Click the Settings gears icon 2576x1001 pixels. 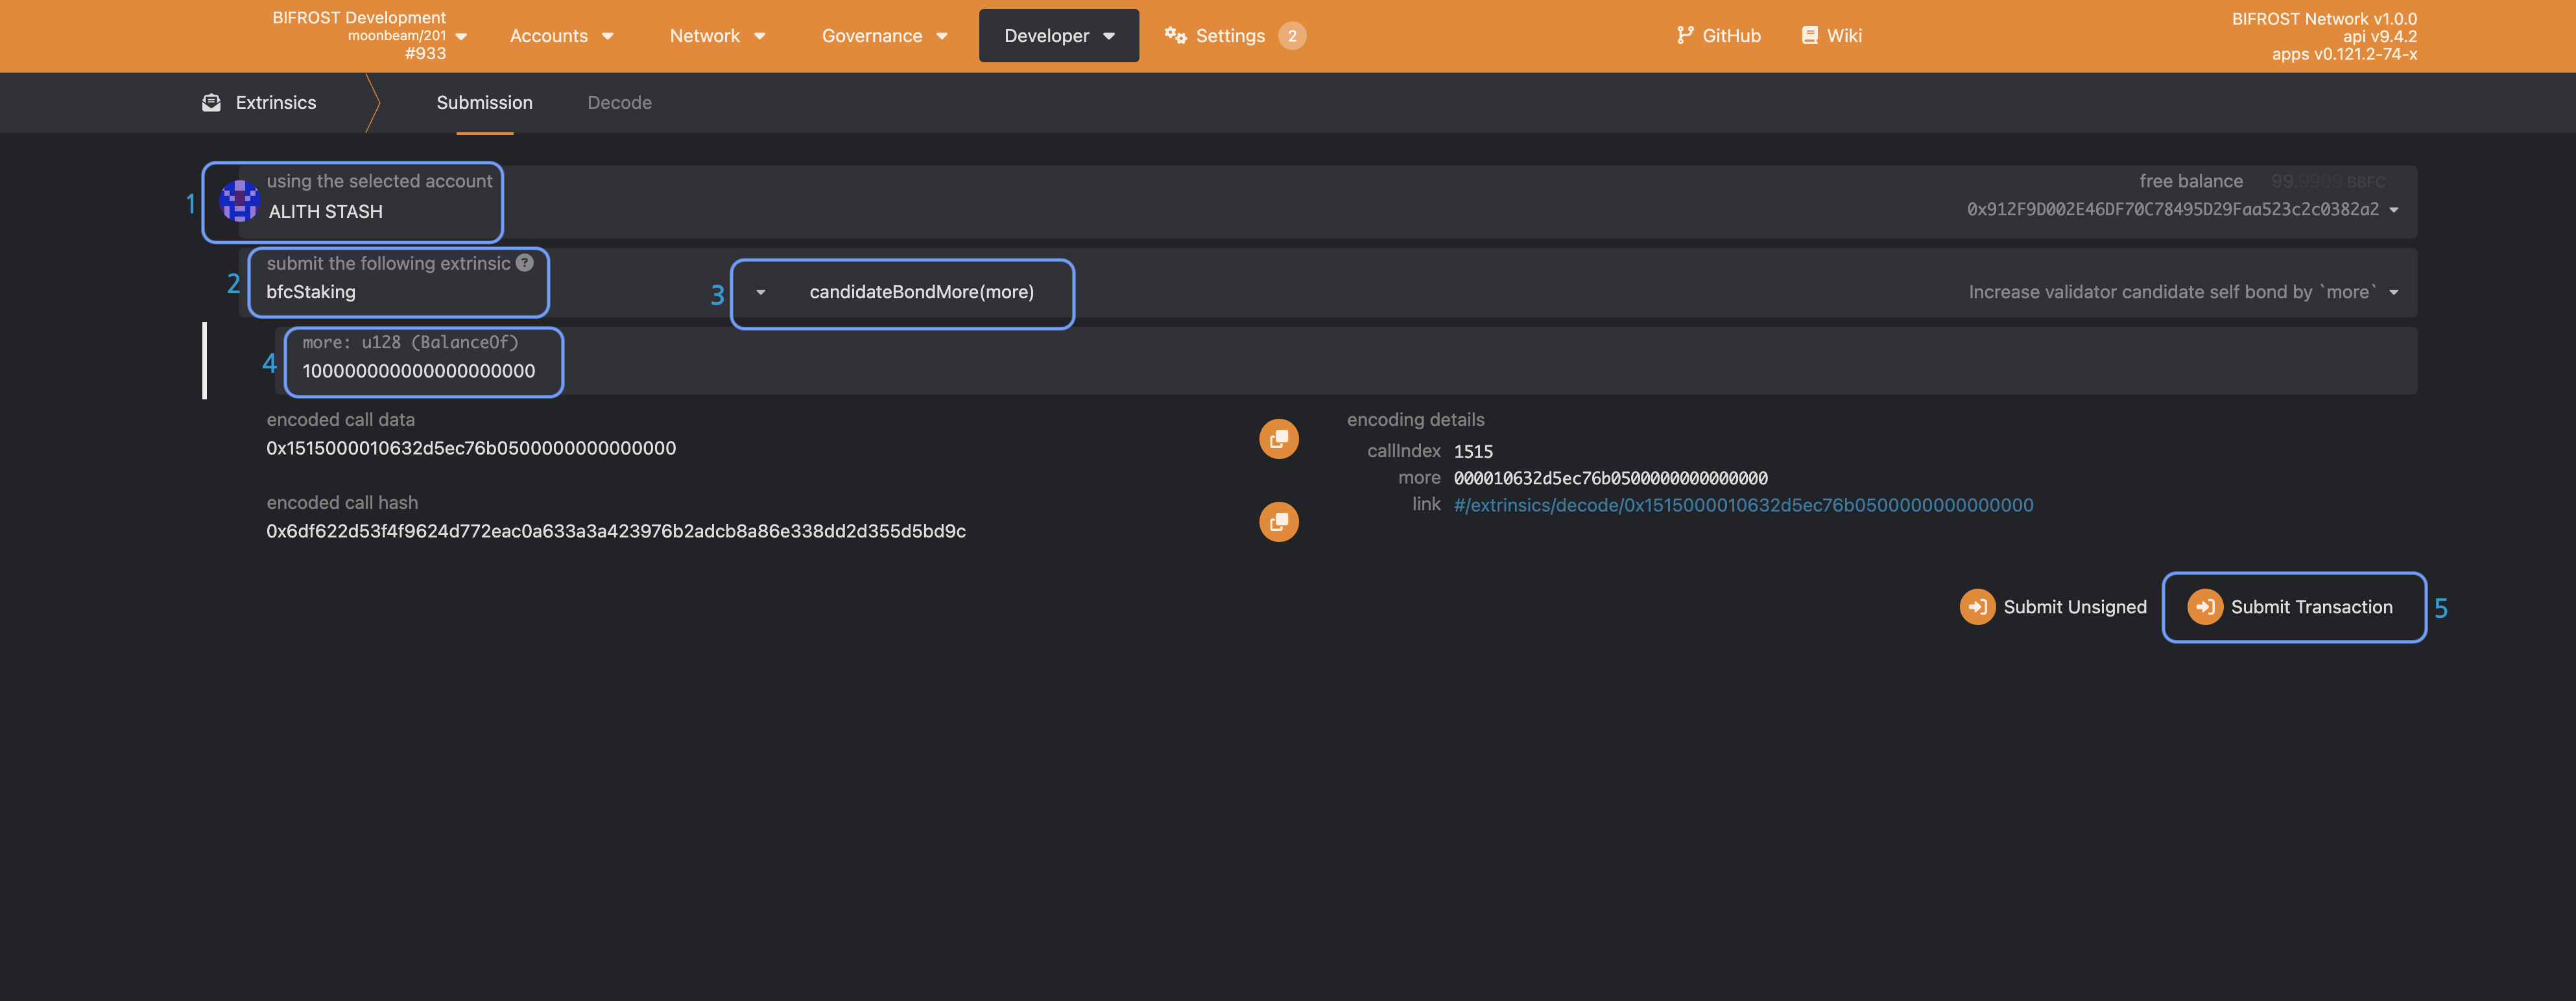click(x=1175, y=36)
